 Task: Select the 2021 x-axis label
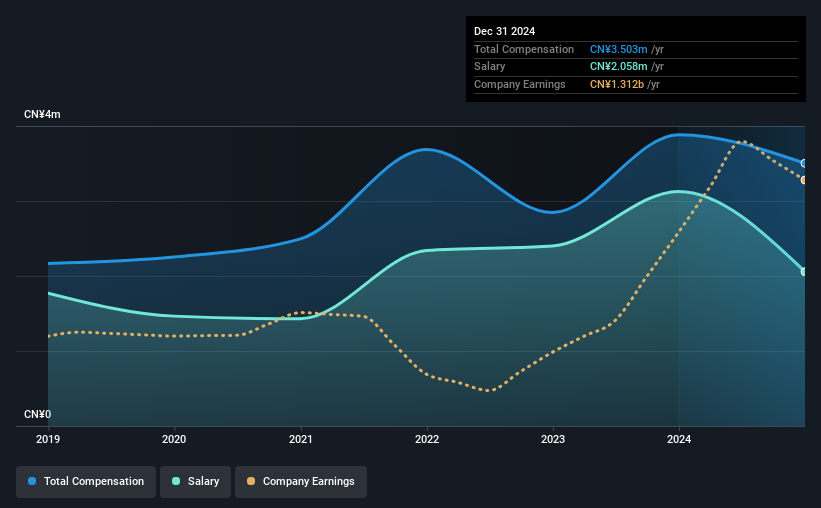[301, 439]
